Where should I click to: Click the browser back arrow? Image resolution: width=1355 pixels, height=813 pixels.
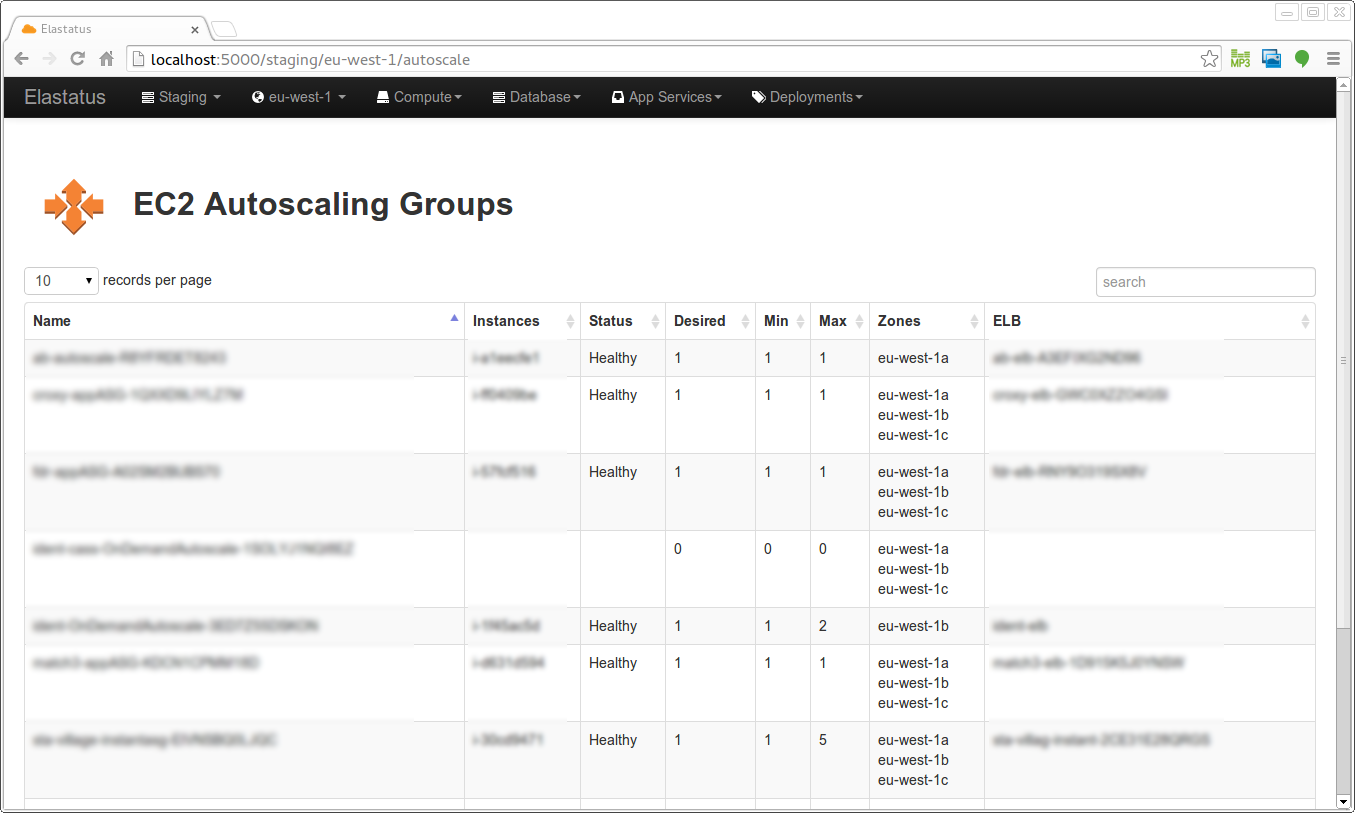21,59
